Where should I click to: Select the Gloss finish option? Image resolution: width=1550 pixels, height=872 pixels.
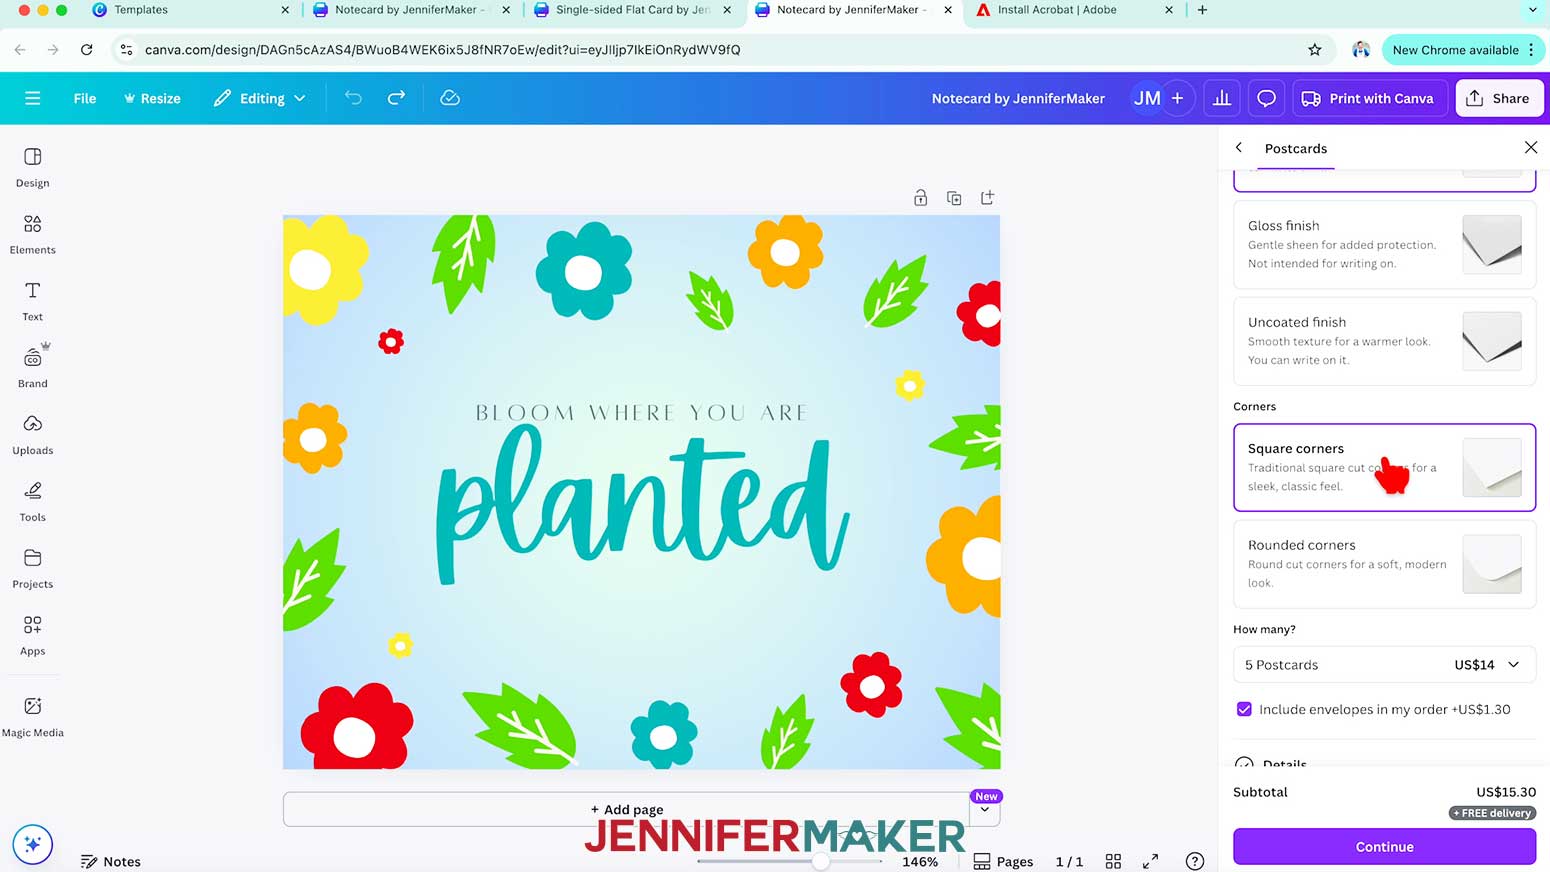1384,244
